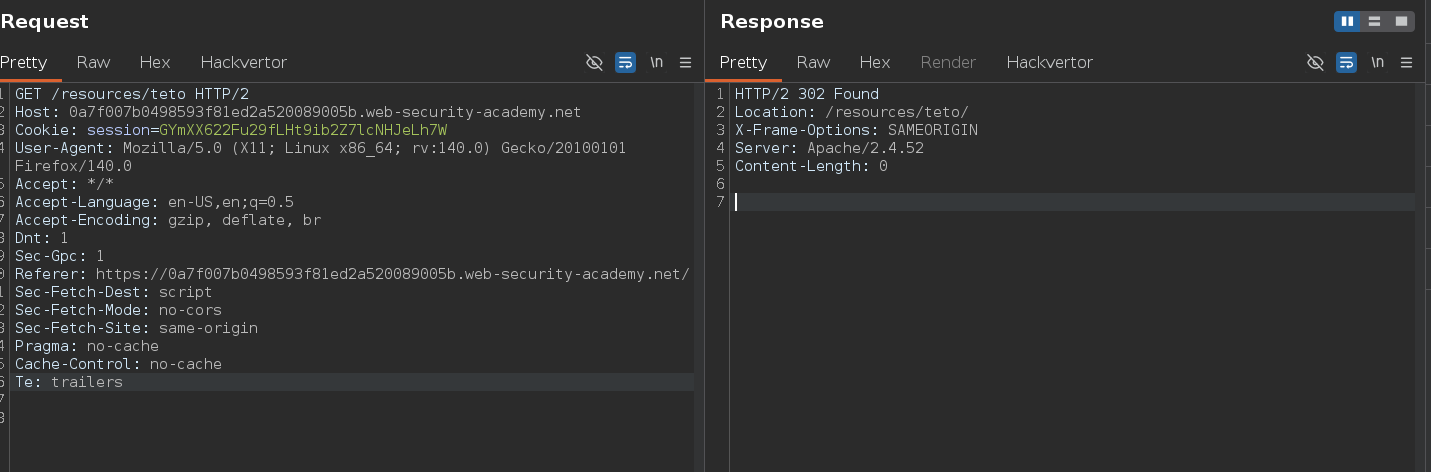Place cursor on response line 7
Image resolution: width=1431 pixels, height=472 pixels.
(x=1073, y=202)
